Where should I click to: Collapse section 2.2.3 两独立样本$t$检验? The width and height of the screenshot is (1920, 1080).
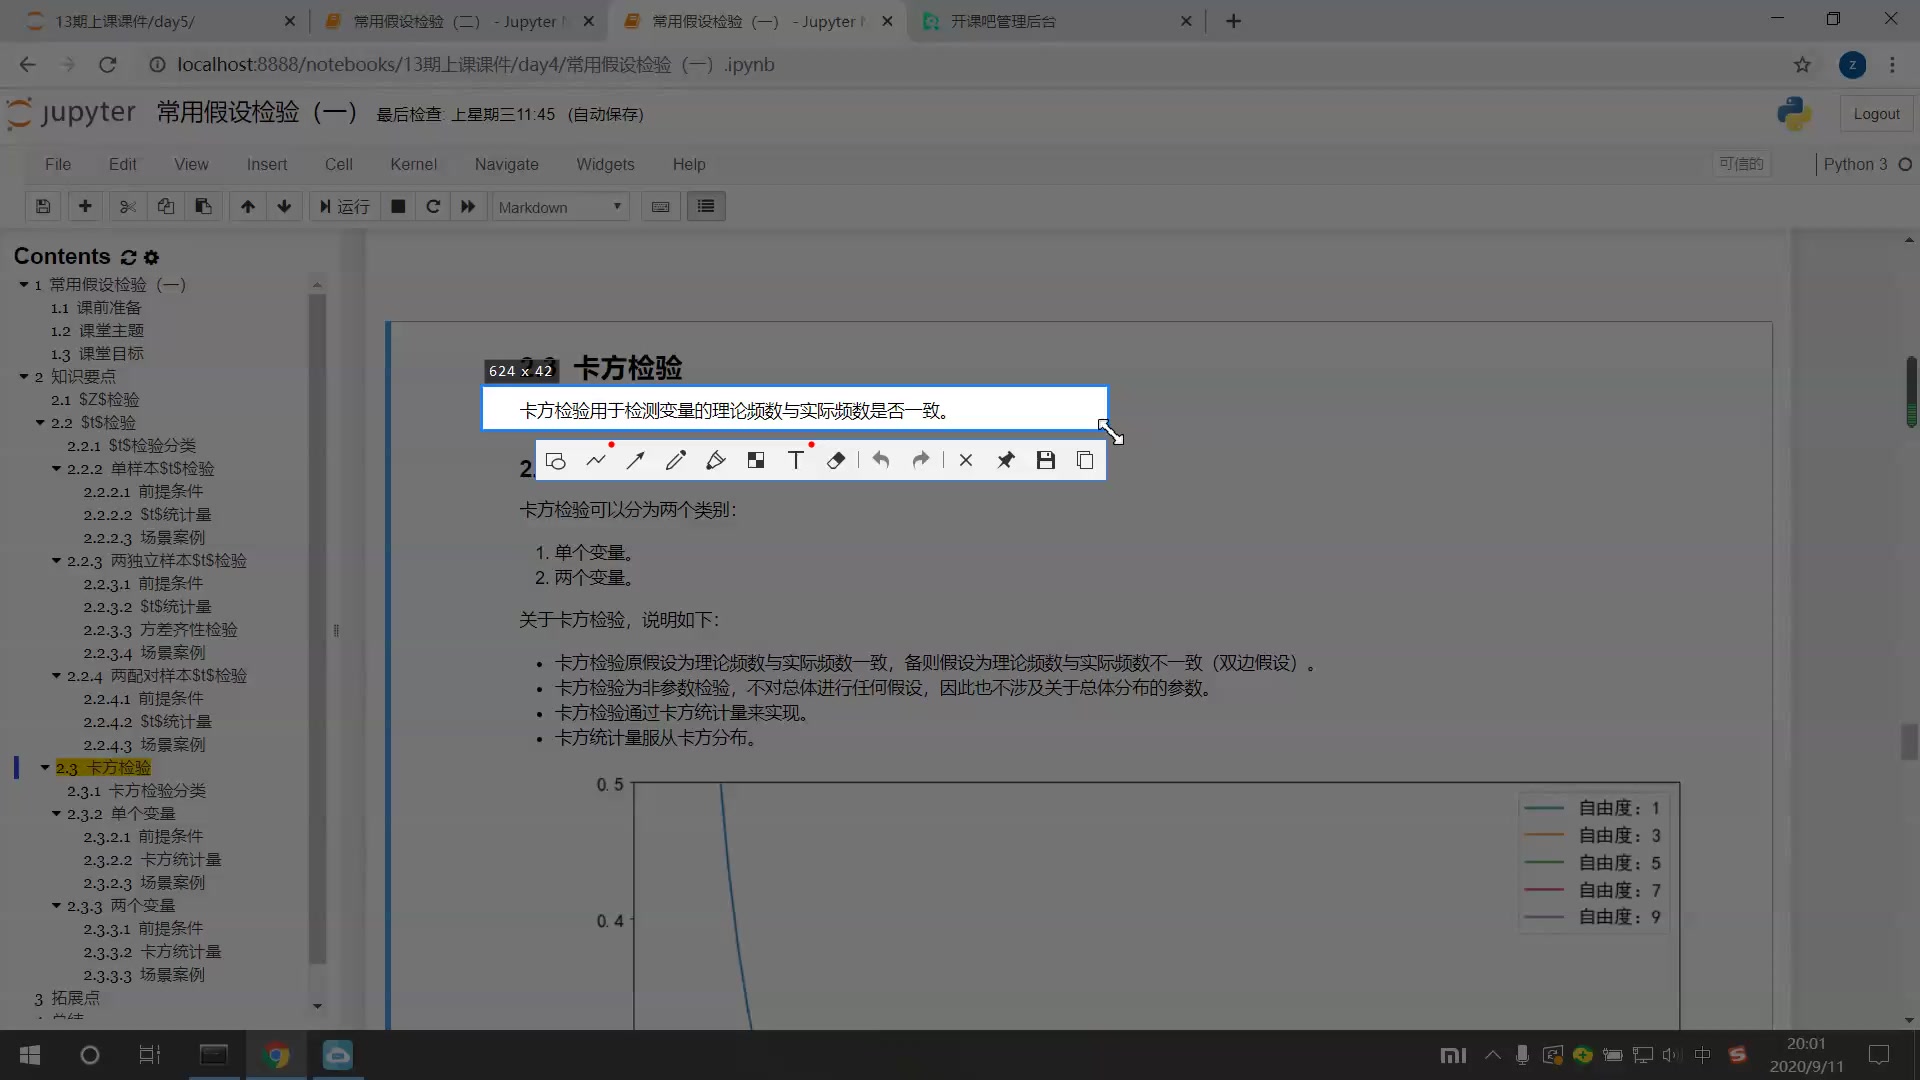(x=56, y=561)
